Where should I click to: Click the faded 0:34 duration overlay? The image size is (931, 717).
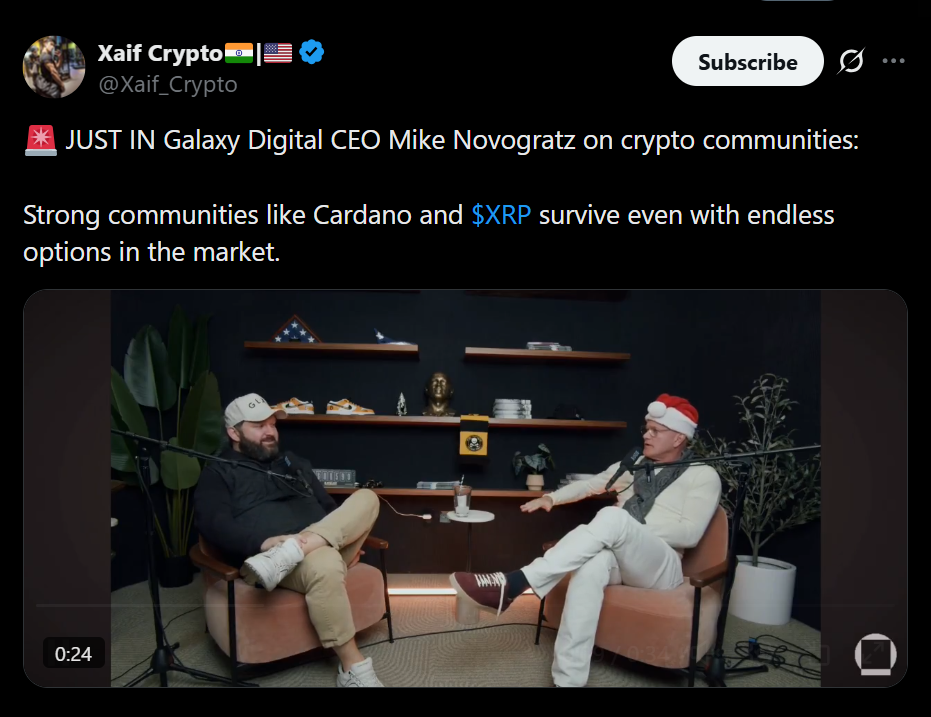coord(638,655)
